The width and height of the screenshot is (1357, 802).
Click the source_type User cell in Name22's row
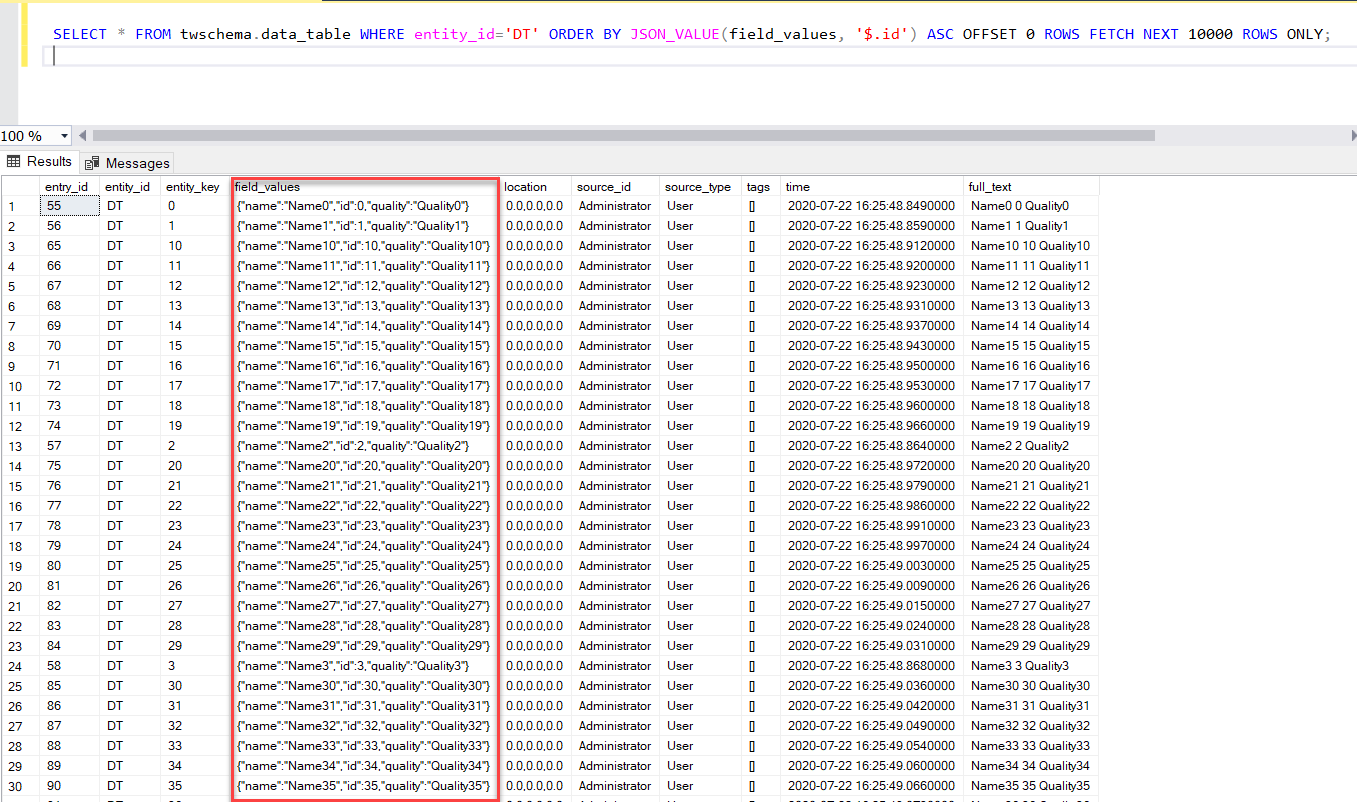tap(700, 506)
